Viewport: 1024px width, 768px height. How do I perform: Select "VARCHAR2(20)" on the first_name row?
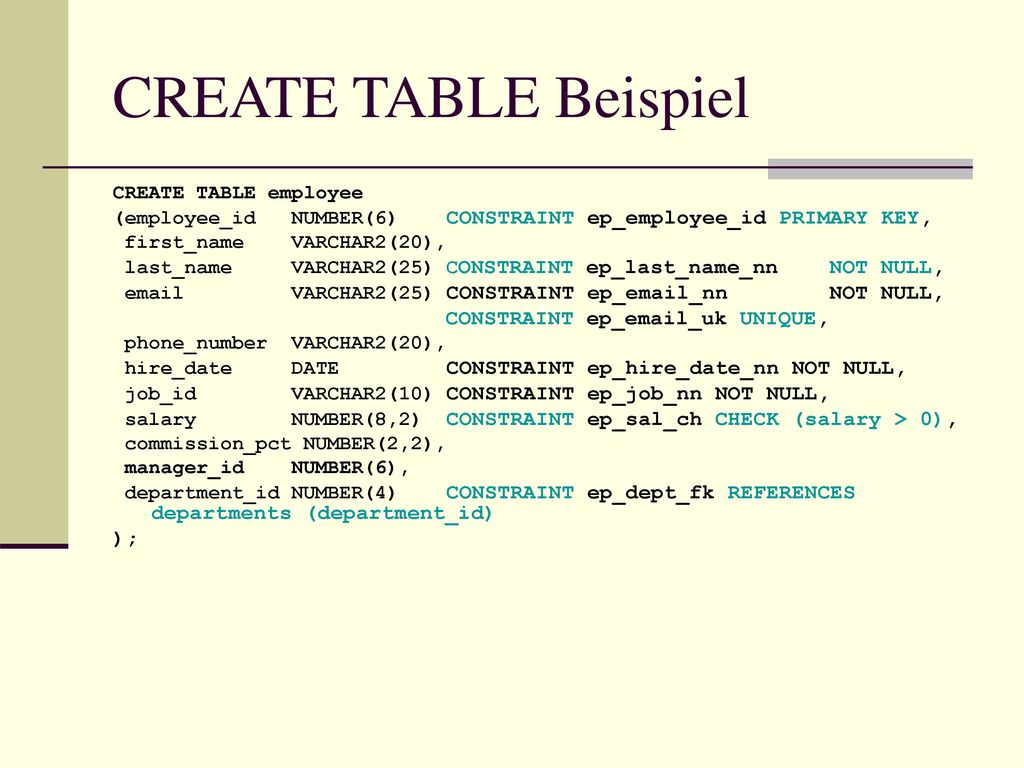(x=361, y=242)
